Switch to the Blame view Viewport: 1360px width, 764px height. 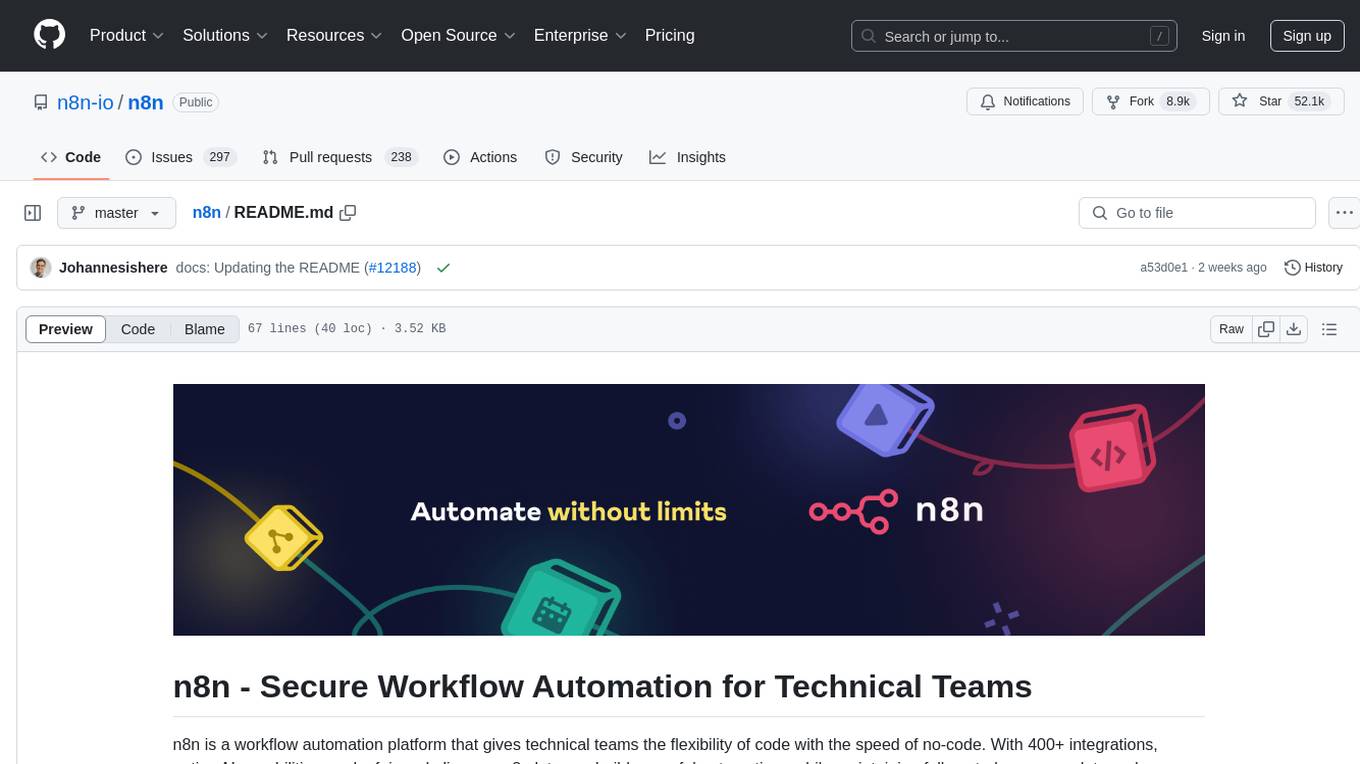[205, 329]
